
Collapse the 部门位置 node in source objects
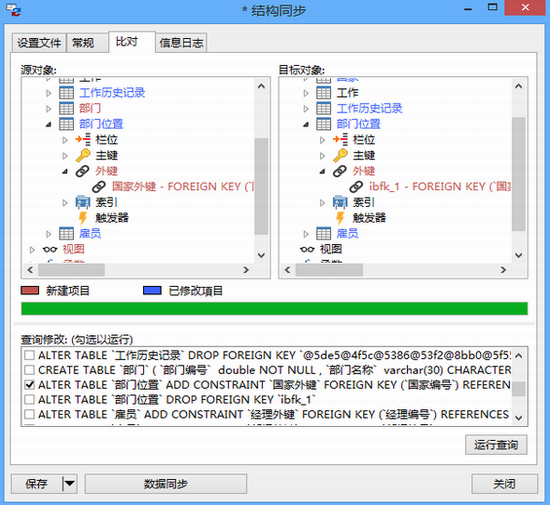(48, 124)
